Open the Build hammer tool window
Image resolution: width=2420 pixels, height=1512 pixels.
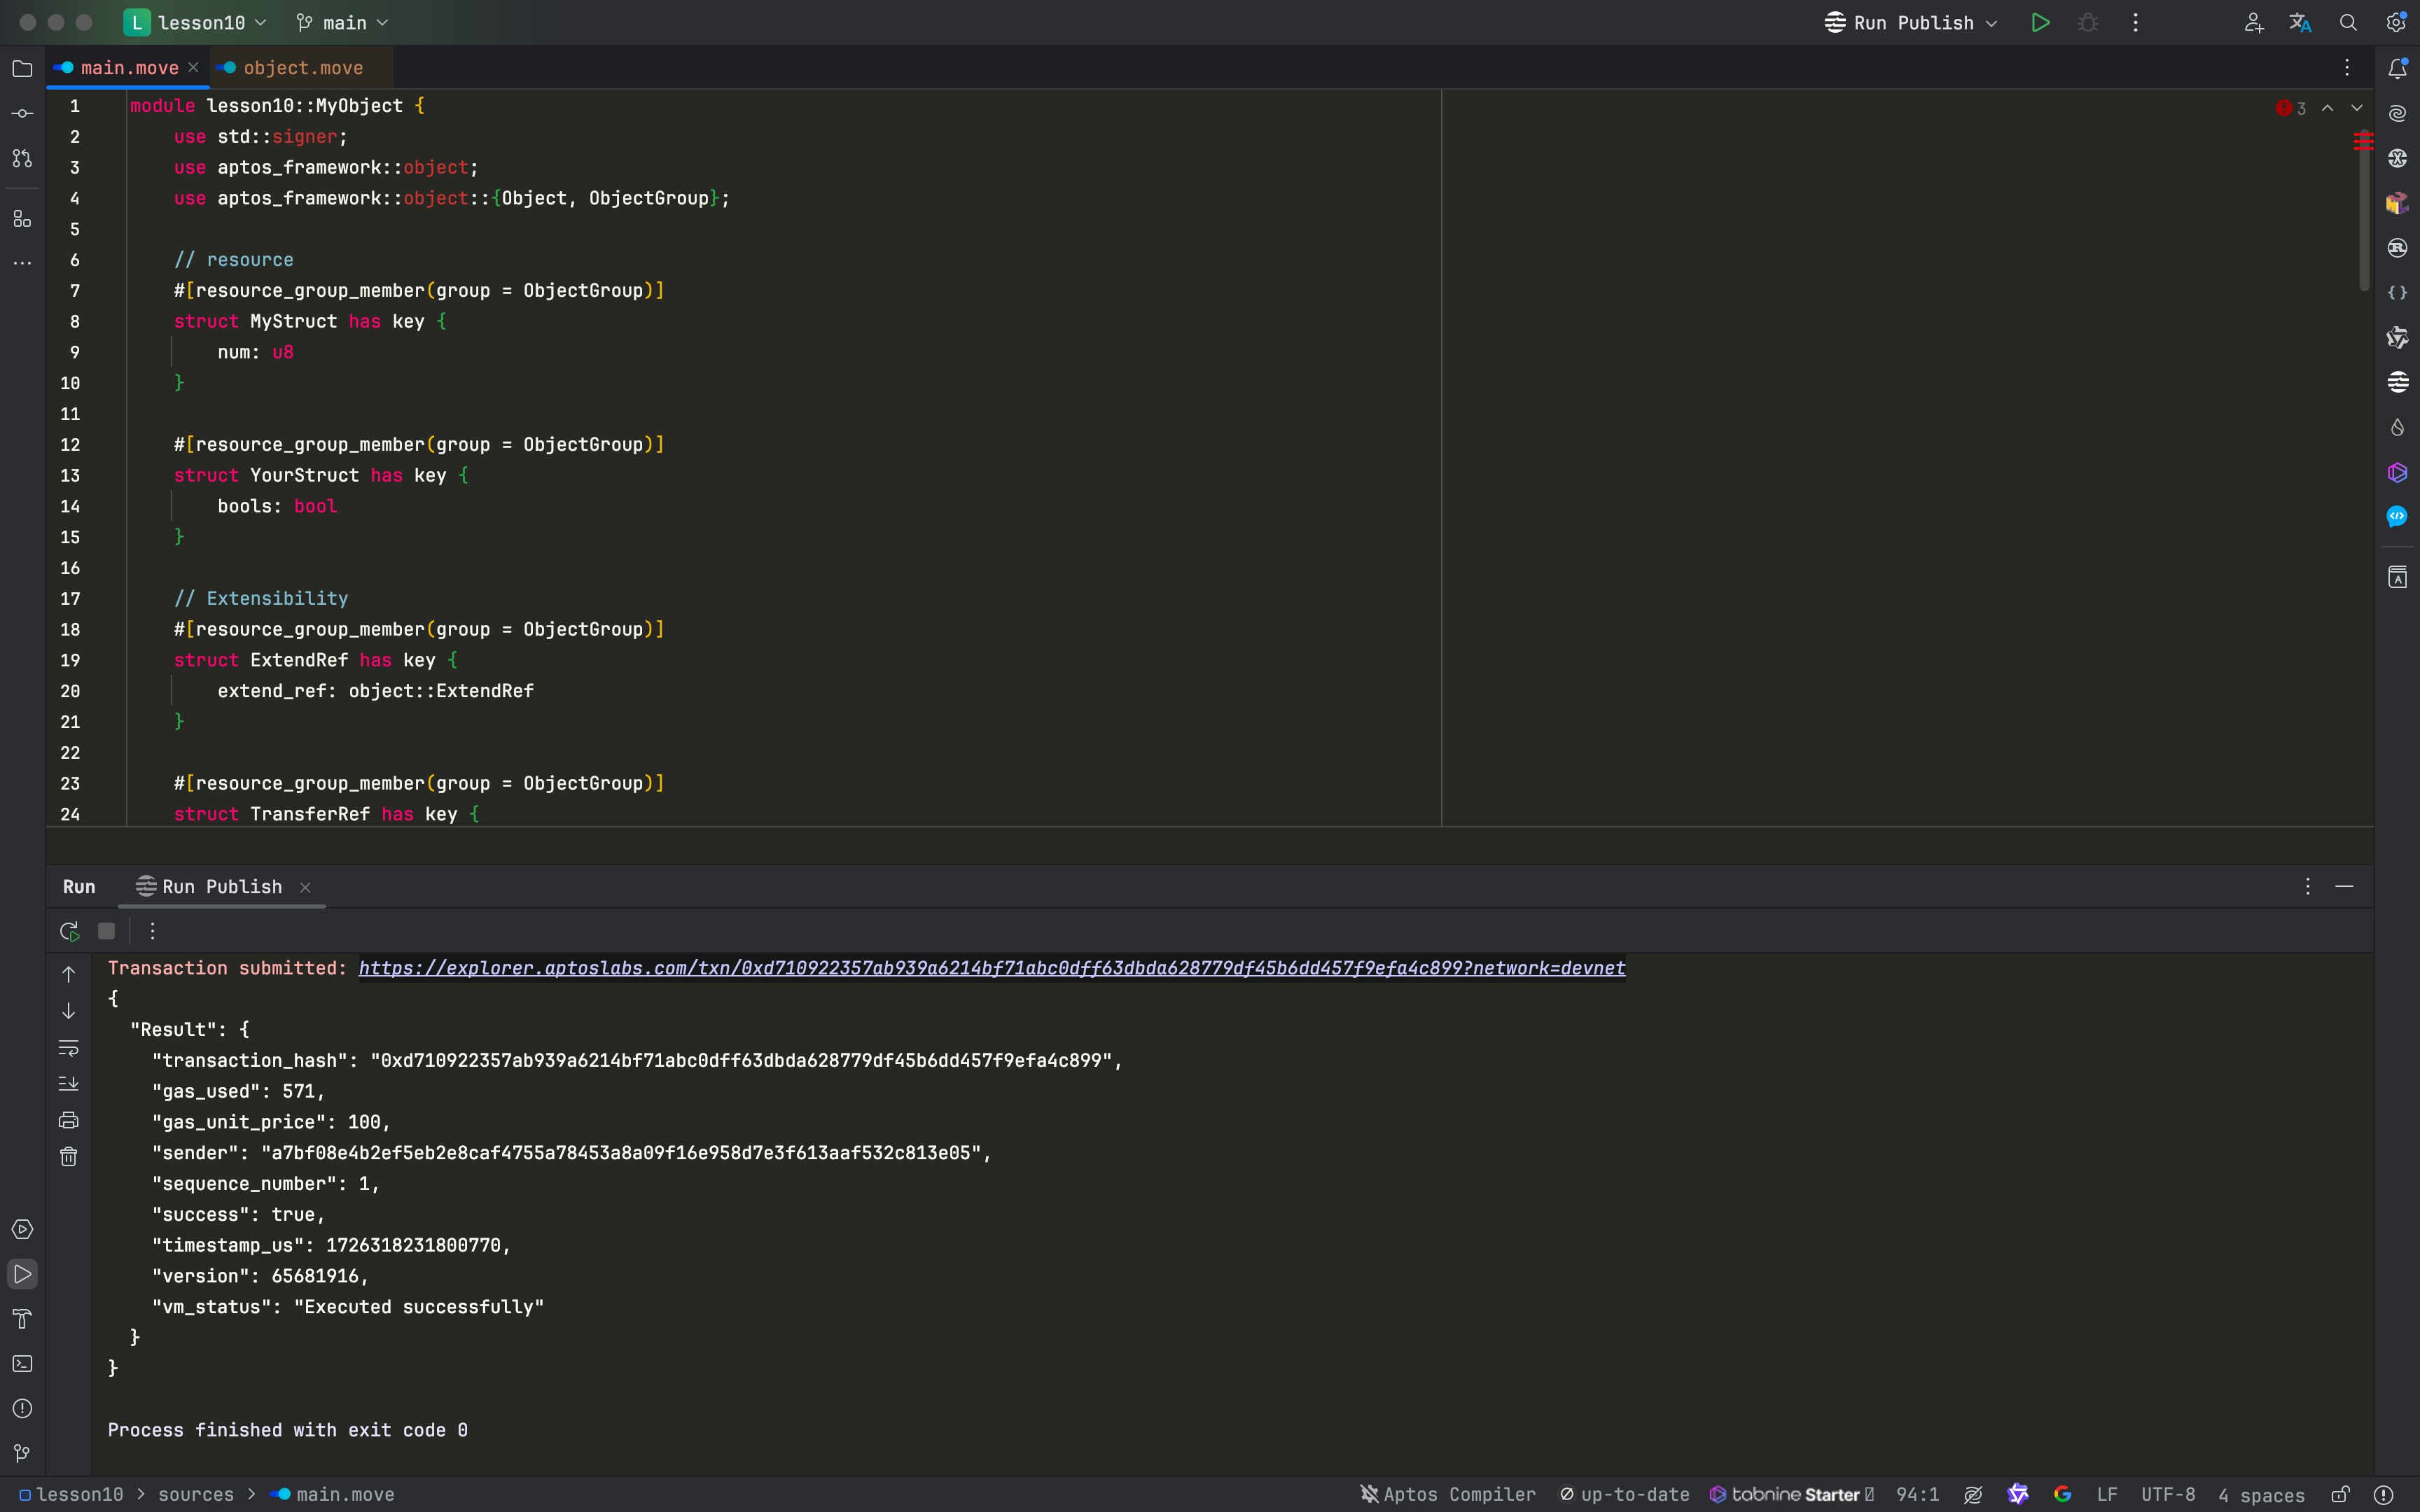pyautogui.click(x=22, y=1319)
